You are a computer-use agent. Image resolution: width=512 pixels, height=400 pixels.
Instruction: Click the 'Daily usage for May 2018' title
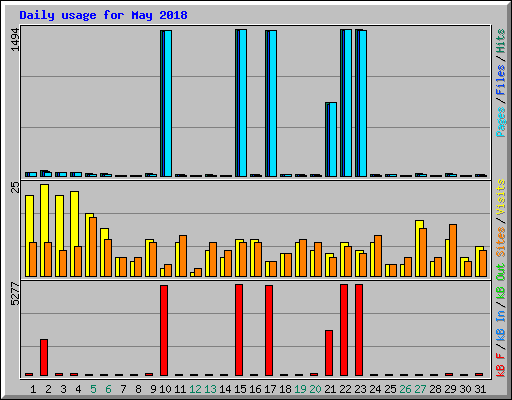pos(103,15)
